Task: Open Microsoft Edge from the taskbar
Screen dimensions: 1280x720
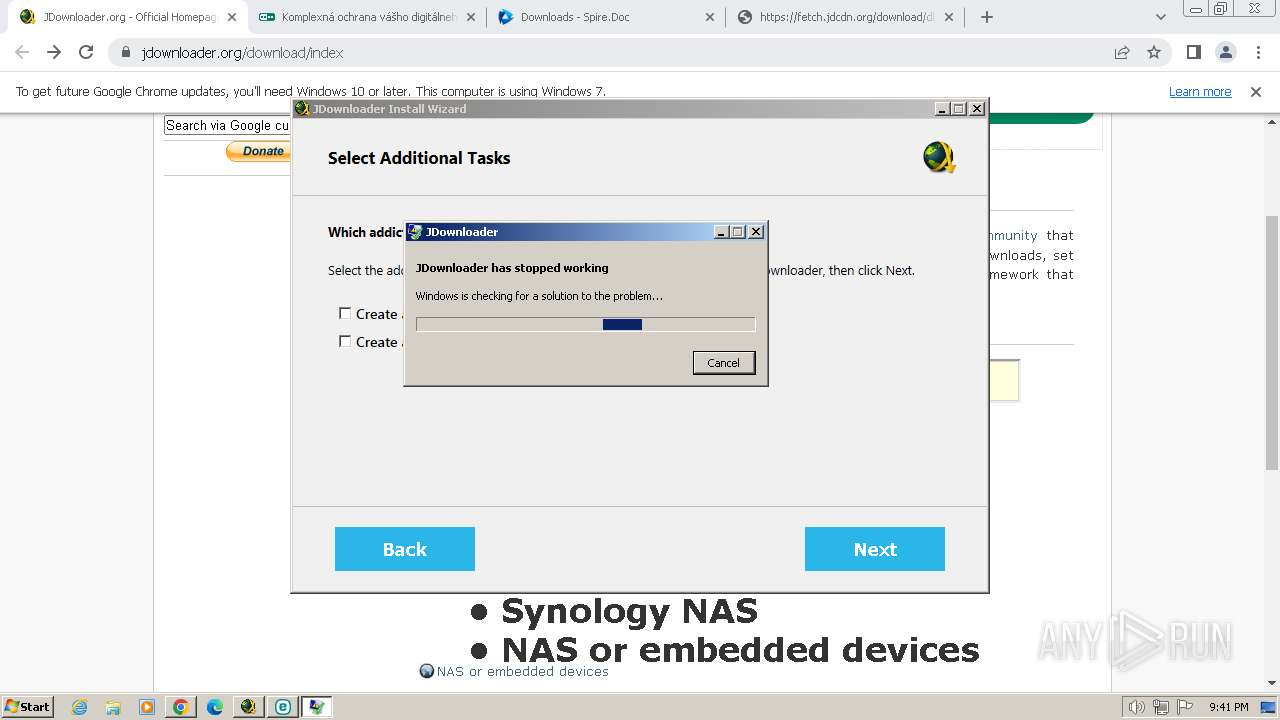Action: tap(215, 707)
